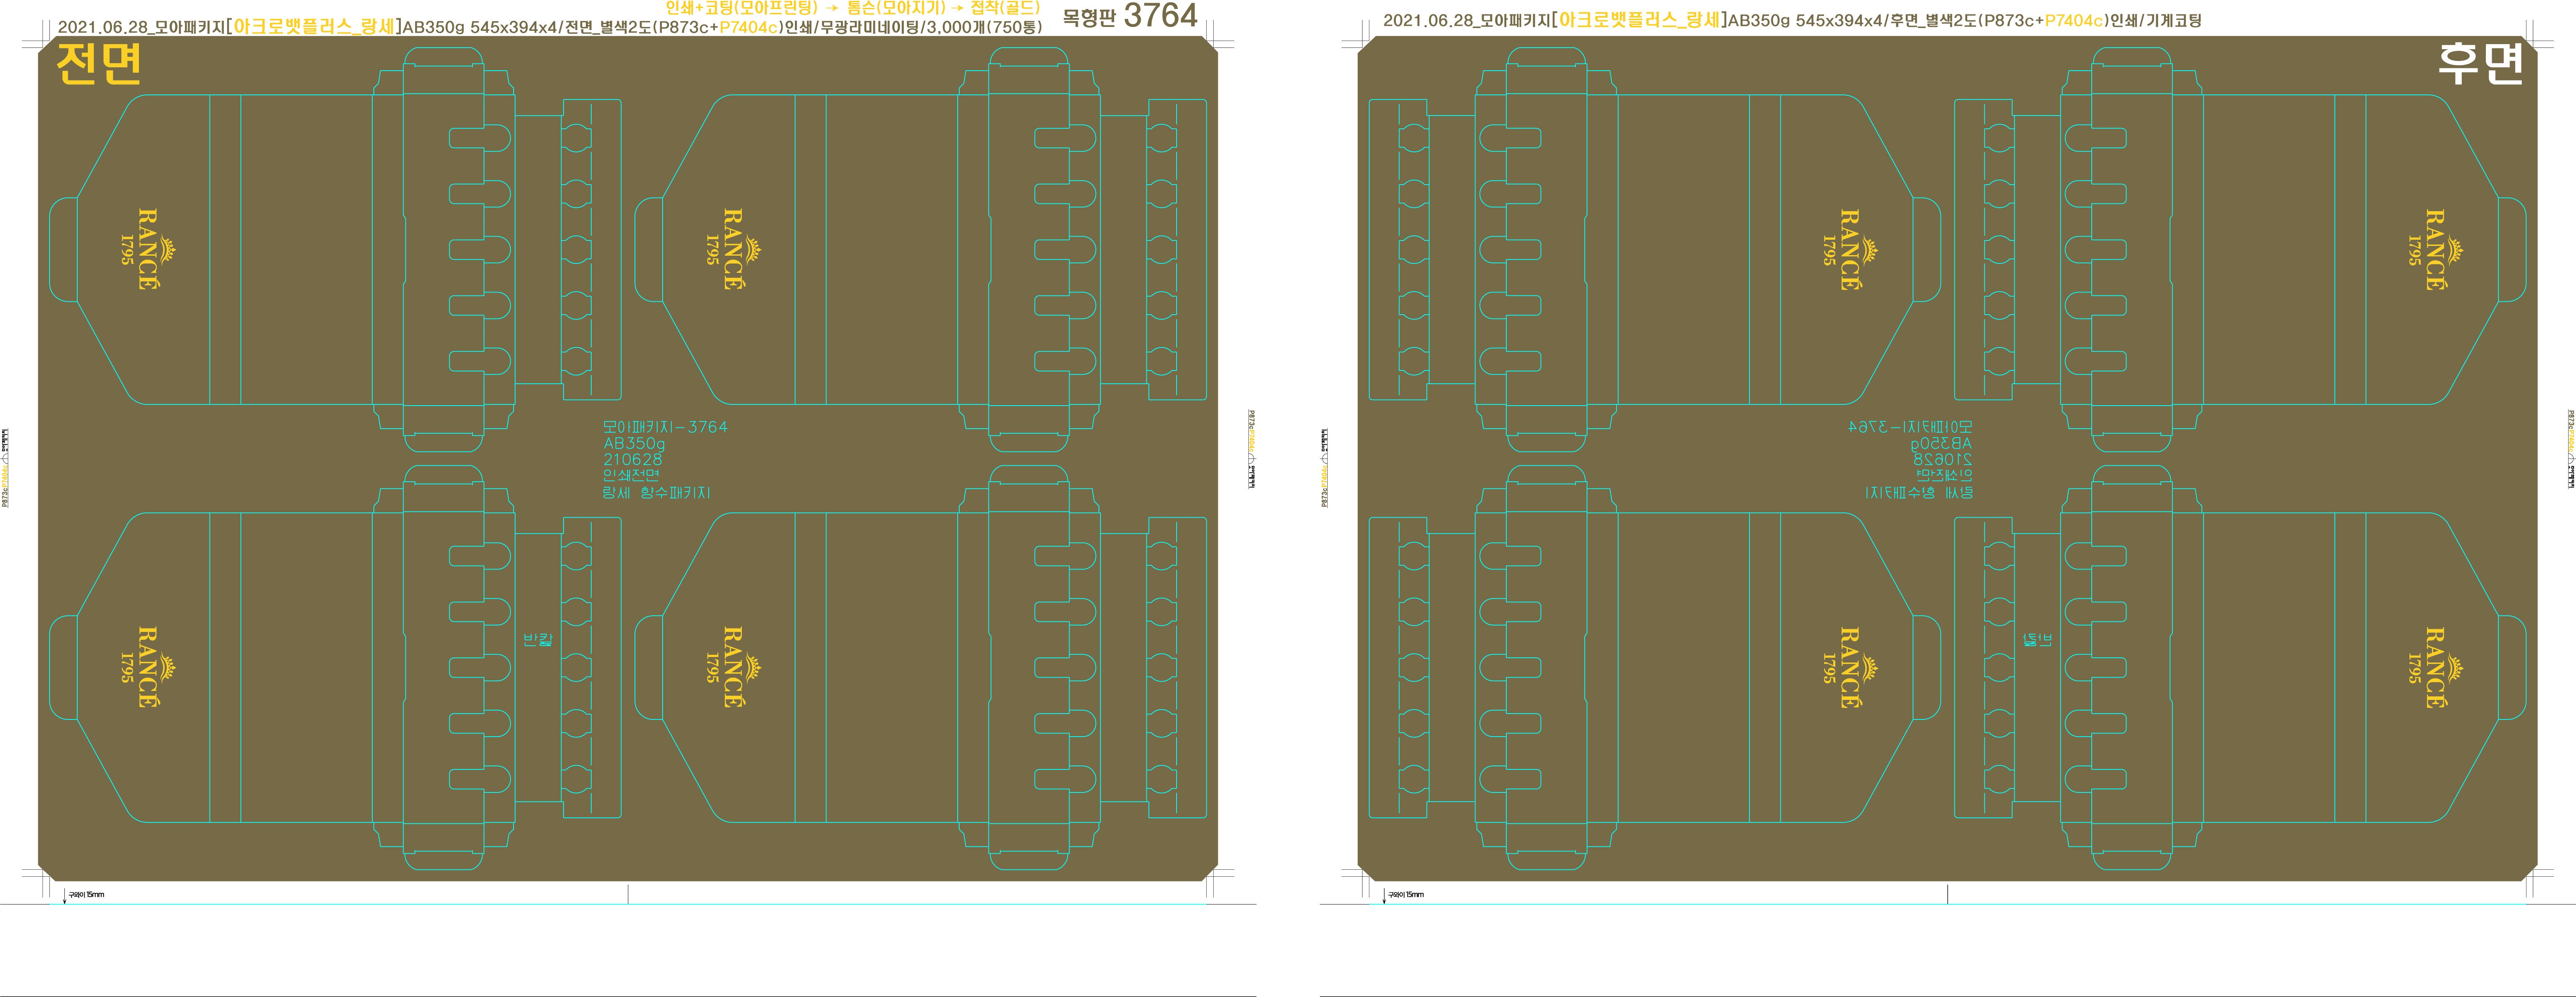The image size is (2576, 997).
Task: Select the mirrored 반칼 label on back sheet
Action: (x=2037, y=639)
